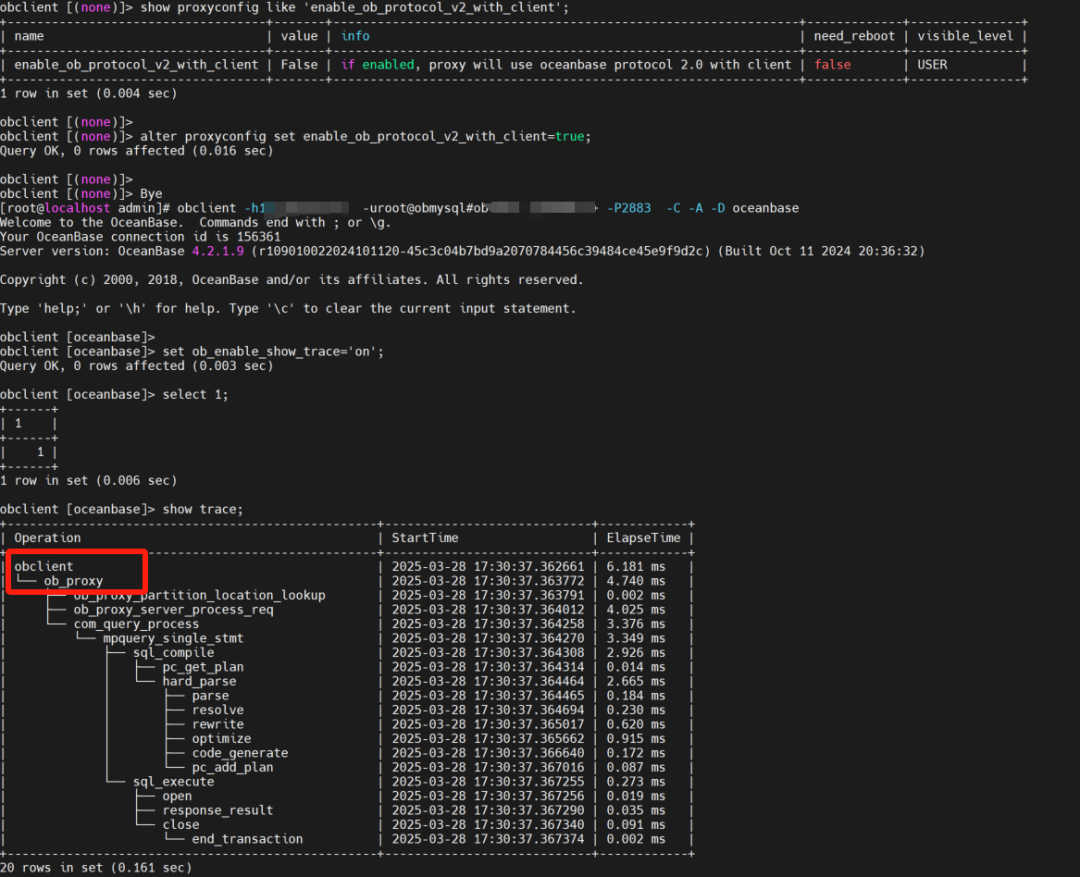Click the 'close' trace row
This screenshot has height=877, width=1080.
click(347, 825)
